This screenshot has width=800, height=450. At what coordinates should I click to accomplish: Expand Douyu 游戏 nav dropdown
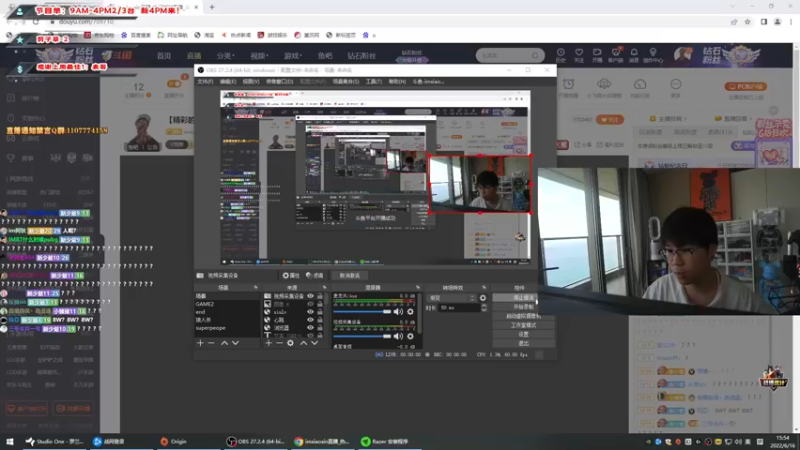293,56
